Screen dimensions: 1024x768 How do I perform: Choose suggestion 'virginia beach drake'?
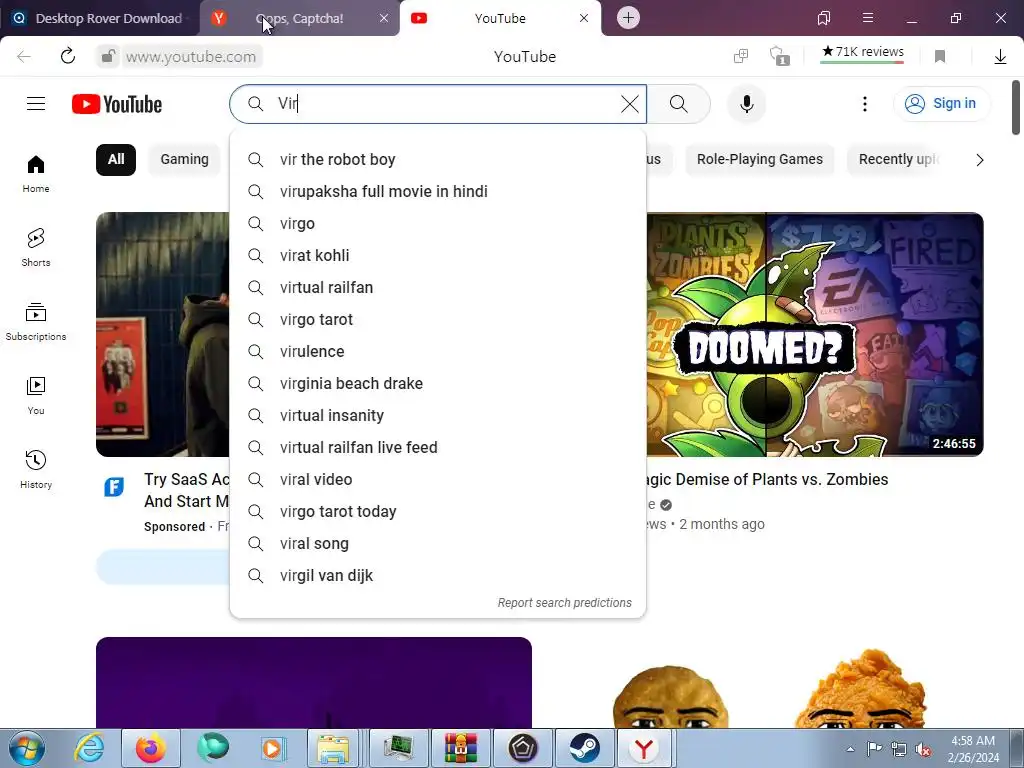click(438, 383)
